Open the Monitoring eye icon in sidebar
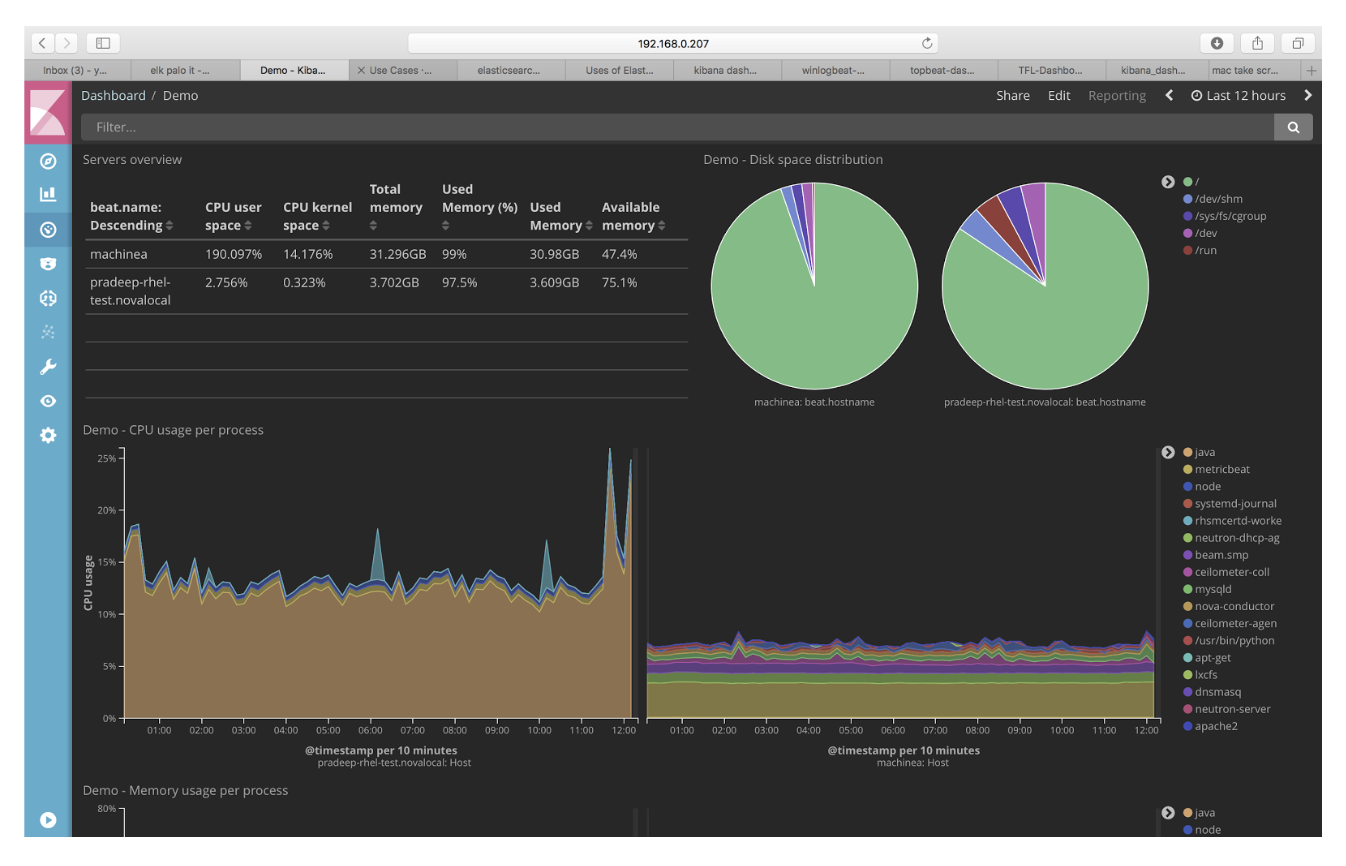This screenshot has height=866, width=1346. (48, 401)
